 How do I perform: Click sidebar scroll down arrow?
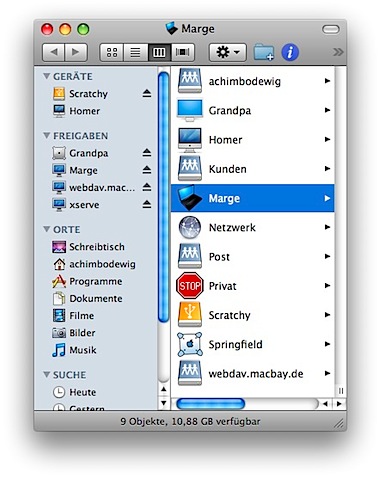click(x=163, y=403)
